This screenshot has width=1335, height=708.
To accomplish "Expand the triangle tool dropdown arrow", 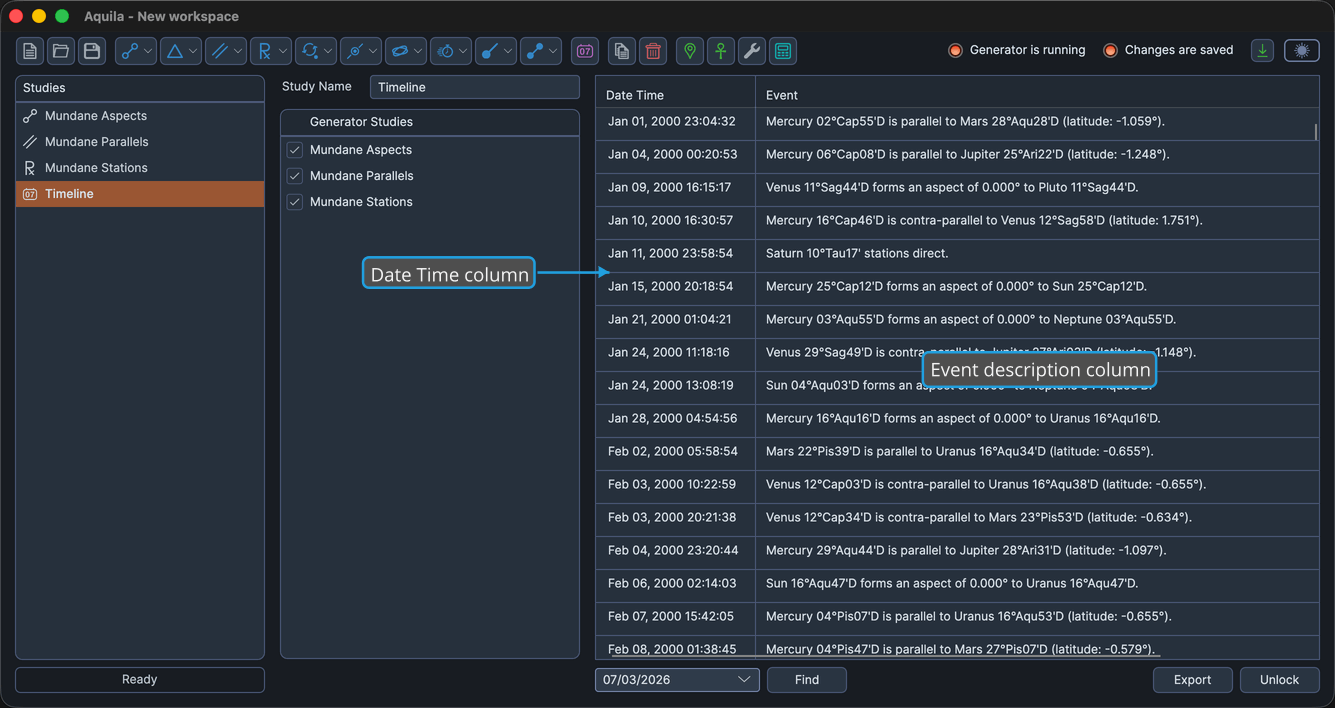I will [x=193, y=51].
